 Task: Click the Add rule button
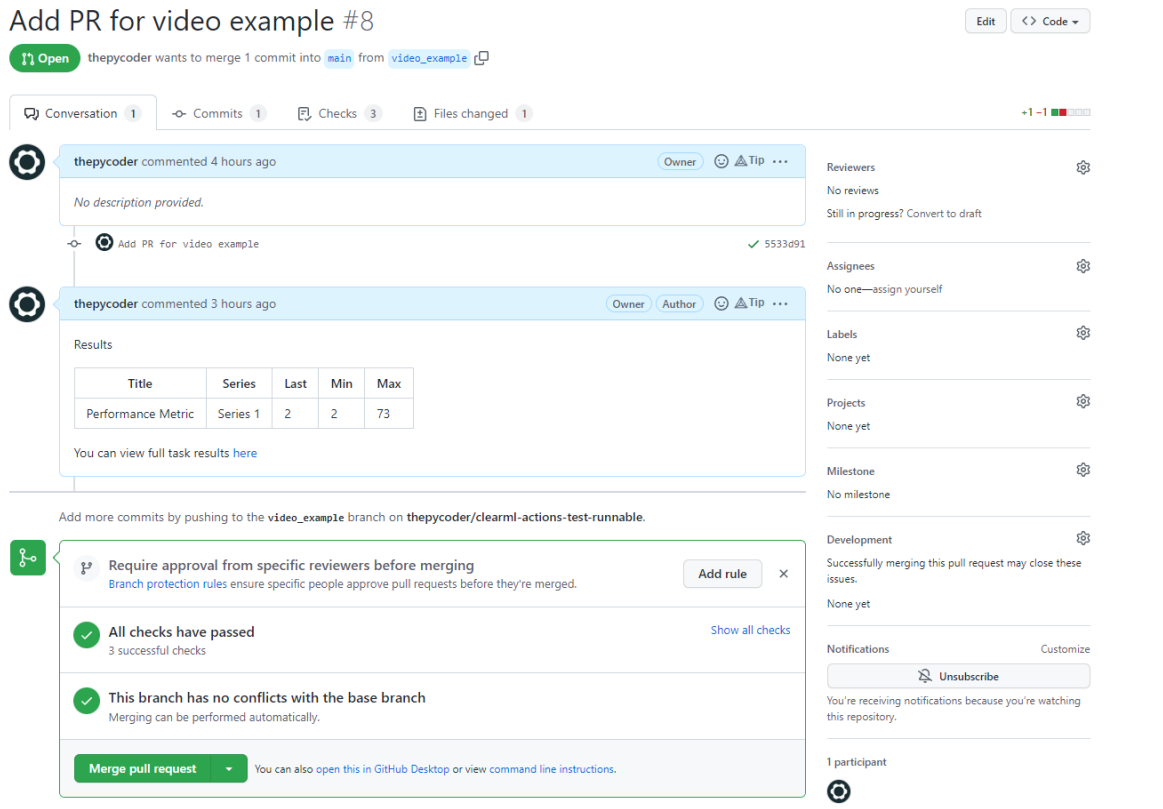click(722, 574)
